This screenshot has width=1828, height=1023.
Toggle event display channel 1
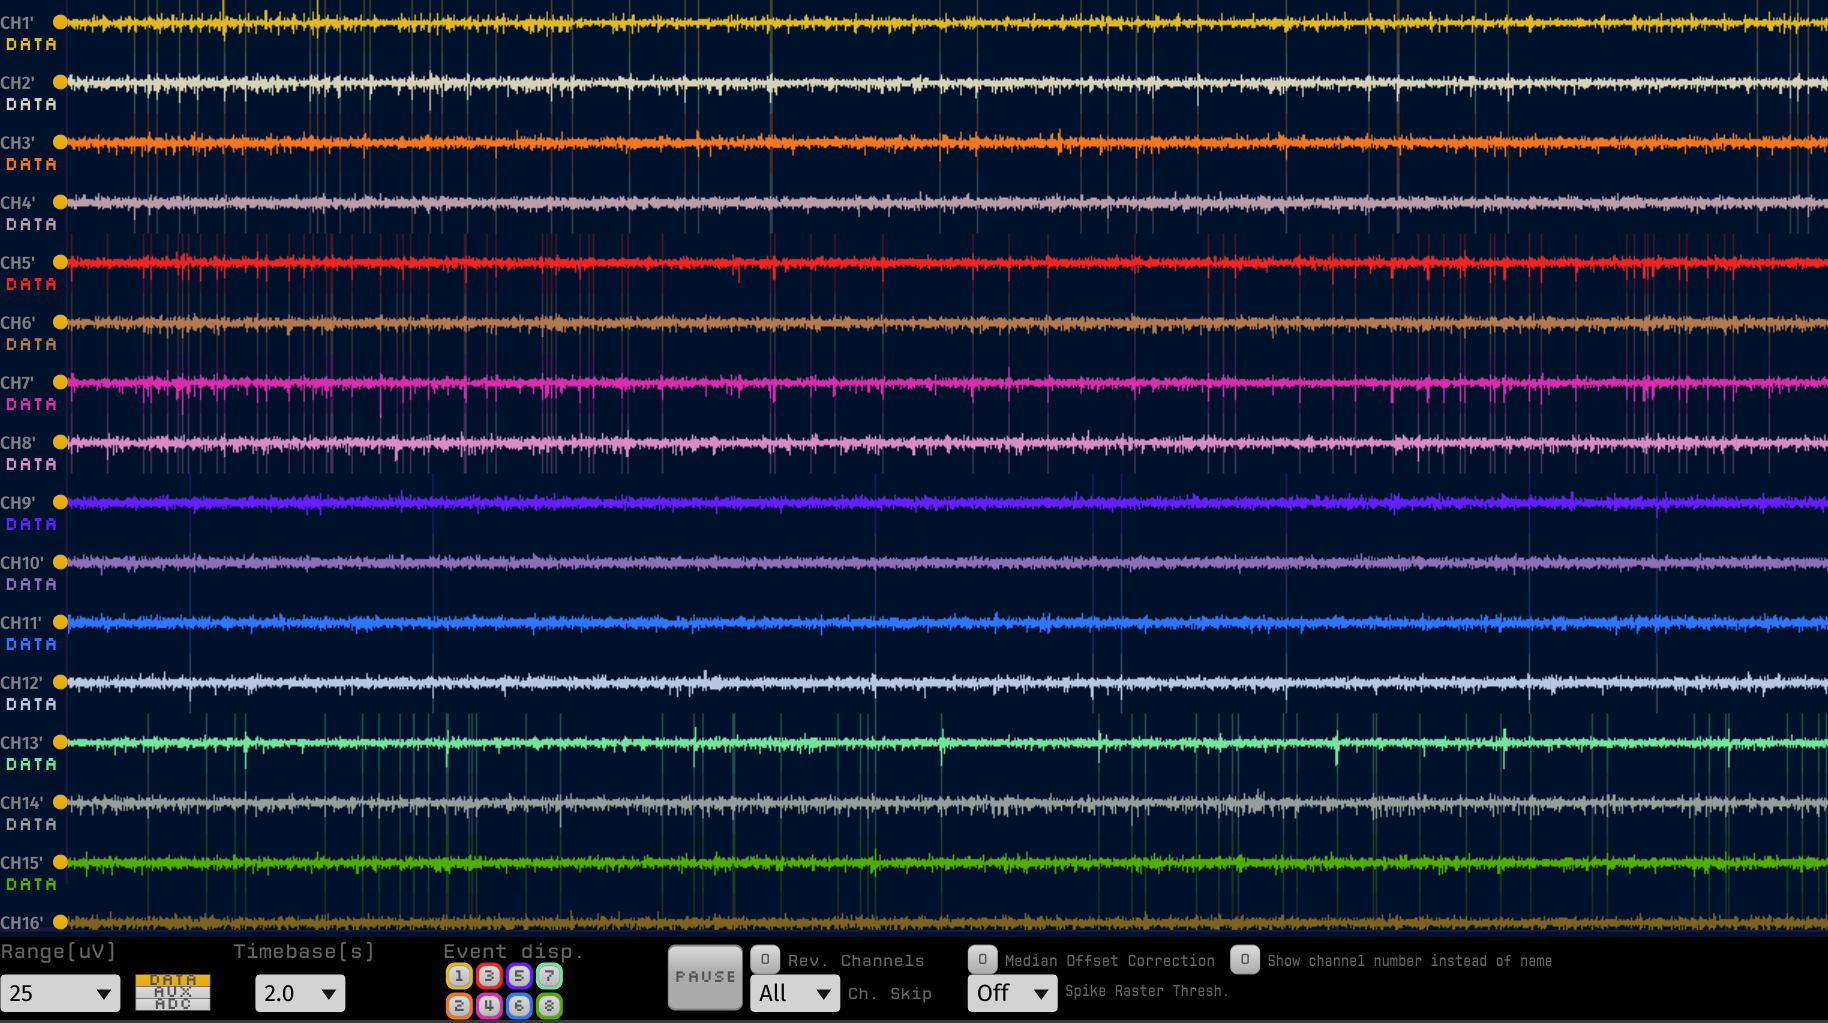coord(459,976)
